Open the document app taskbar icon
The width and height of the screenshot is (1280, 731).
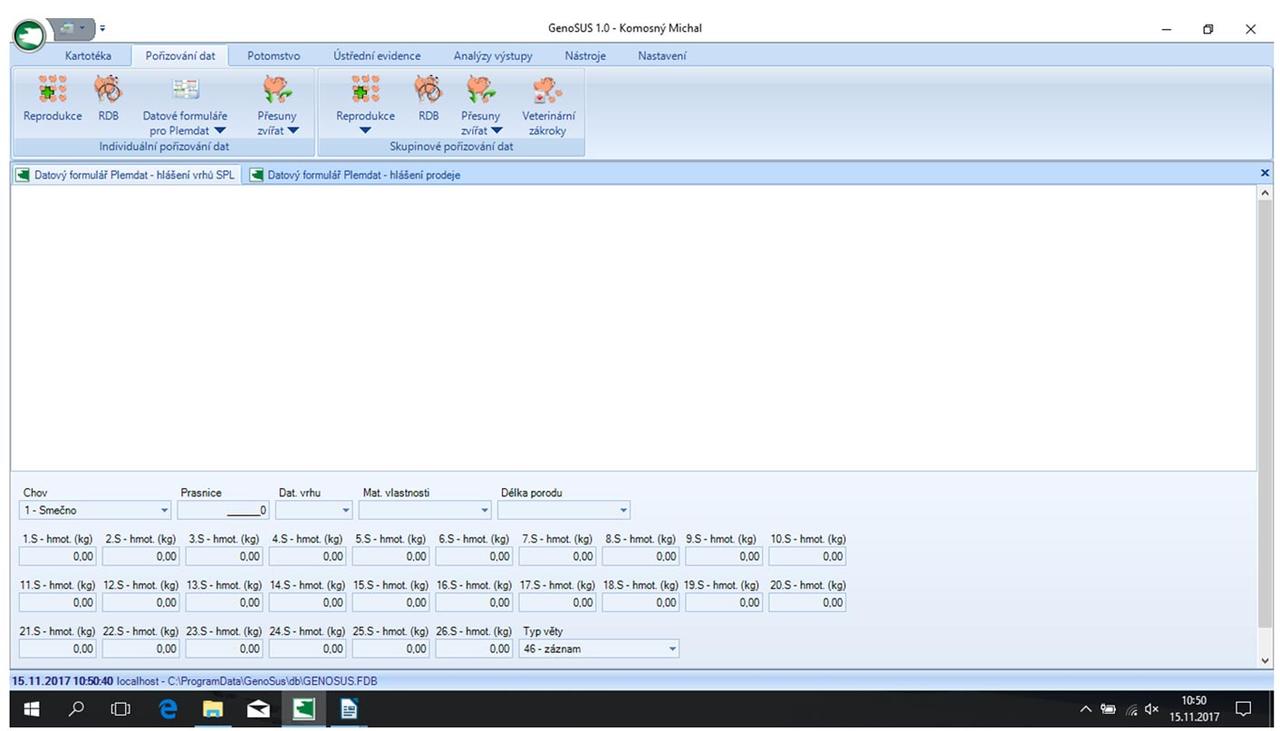click(x=349, y=709)
